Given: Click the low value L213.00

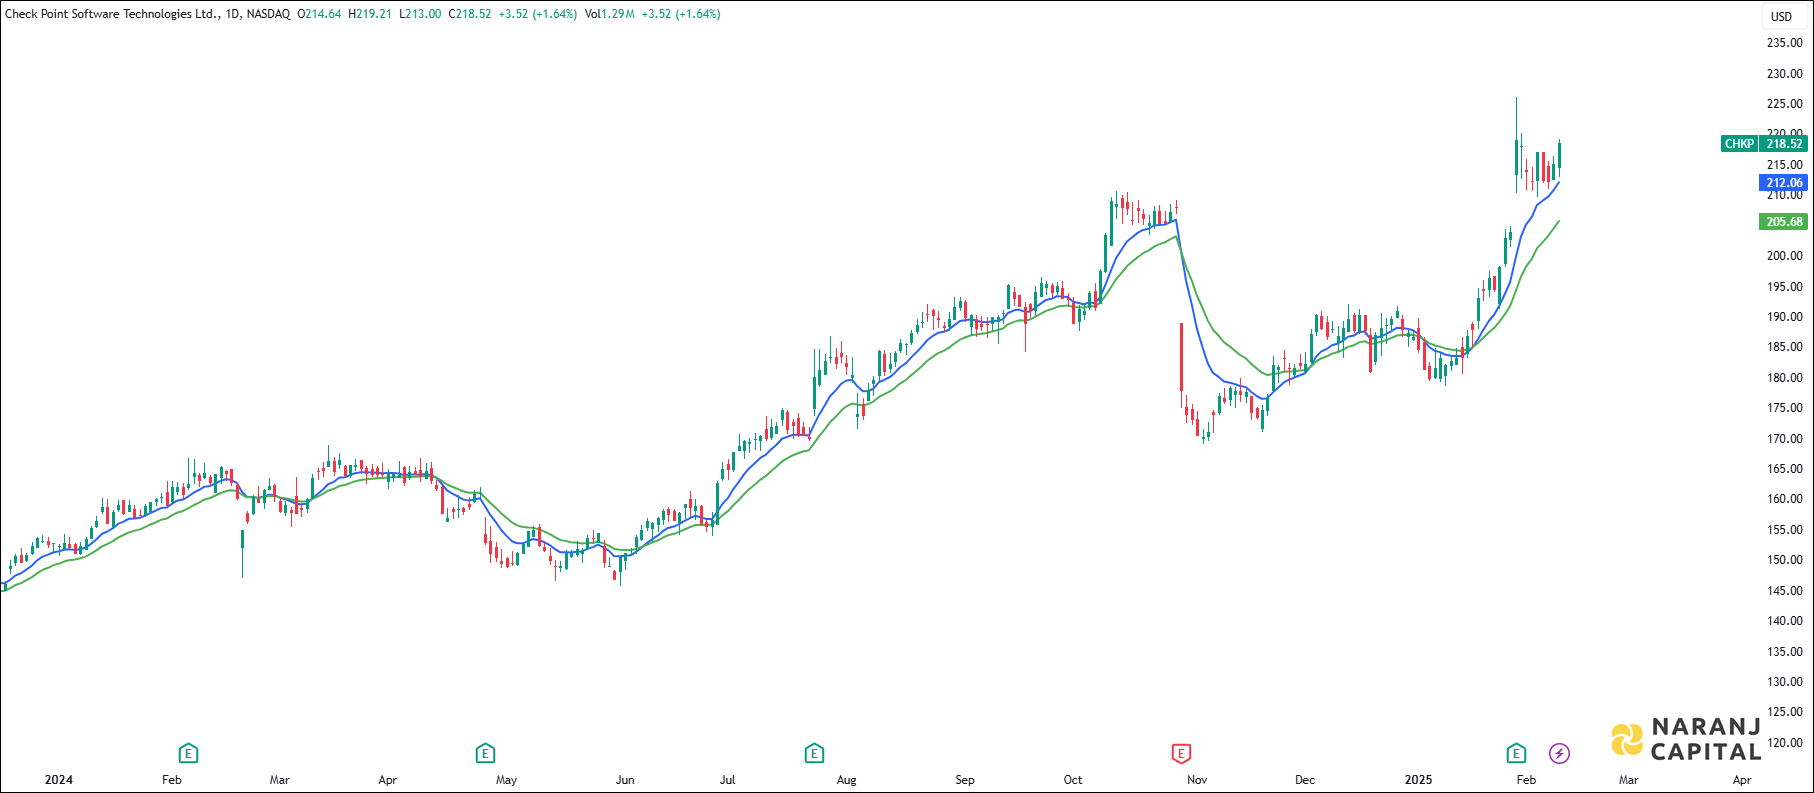Looking at the screenshot, I should point(420,14).
